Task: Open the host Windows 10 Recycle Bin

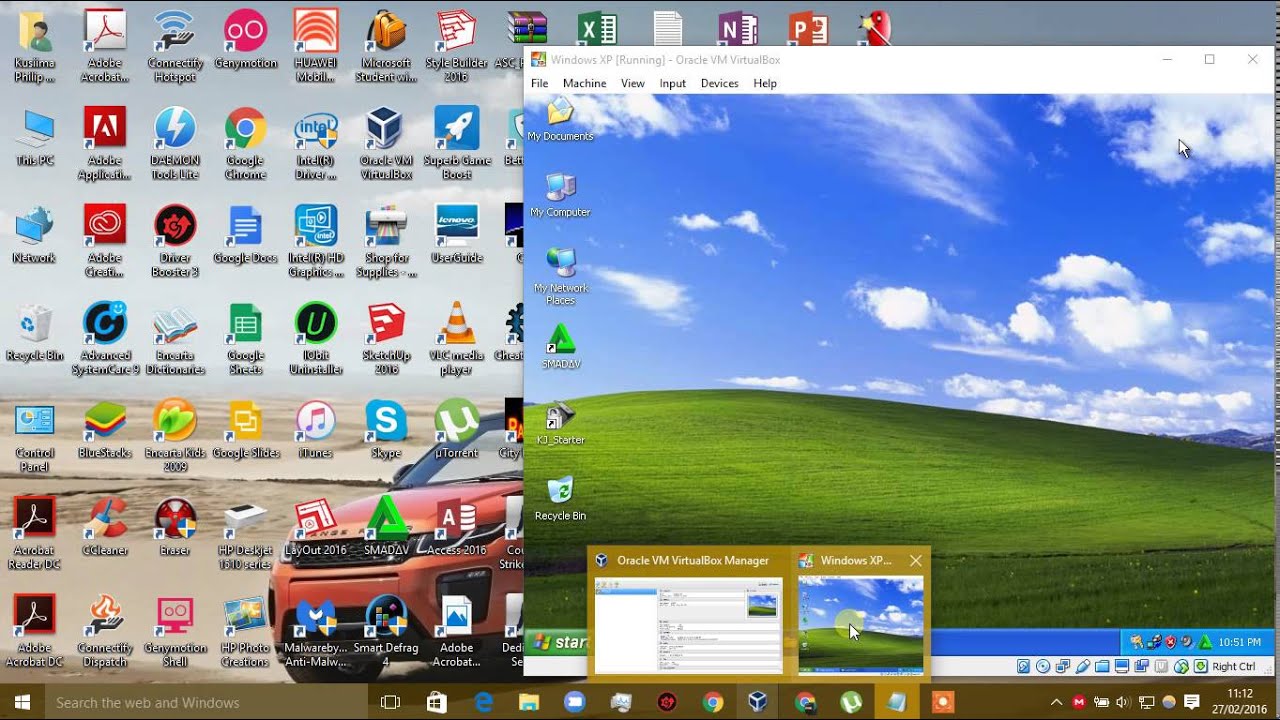Action: pos(35,332)
